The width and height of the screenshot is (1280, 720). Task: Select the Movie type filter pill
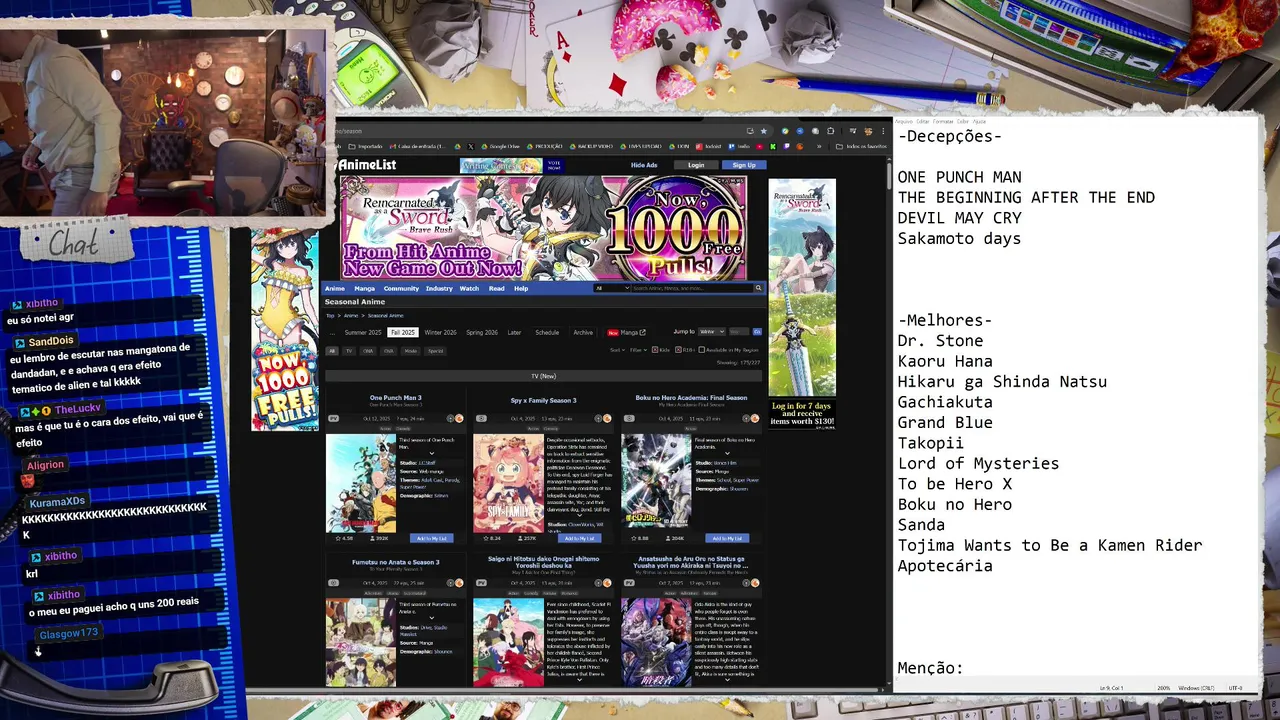click(x=410, y=351)
